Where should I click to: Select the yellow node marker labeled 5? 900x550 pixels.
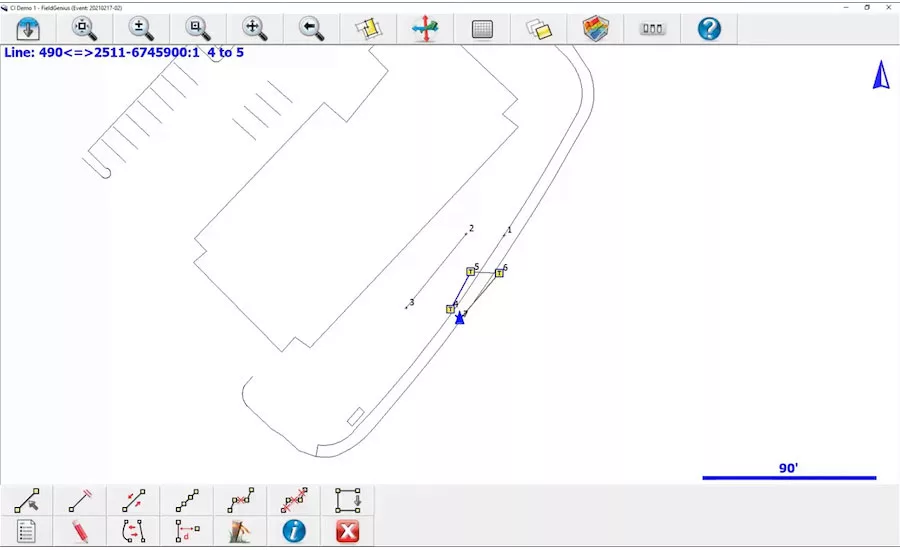click(x=471, y=272)
